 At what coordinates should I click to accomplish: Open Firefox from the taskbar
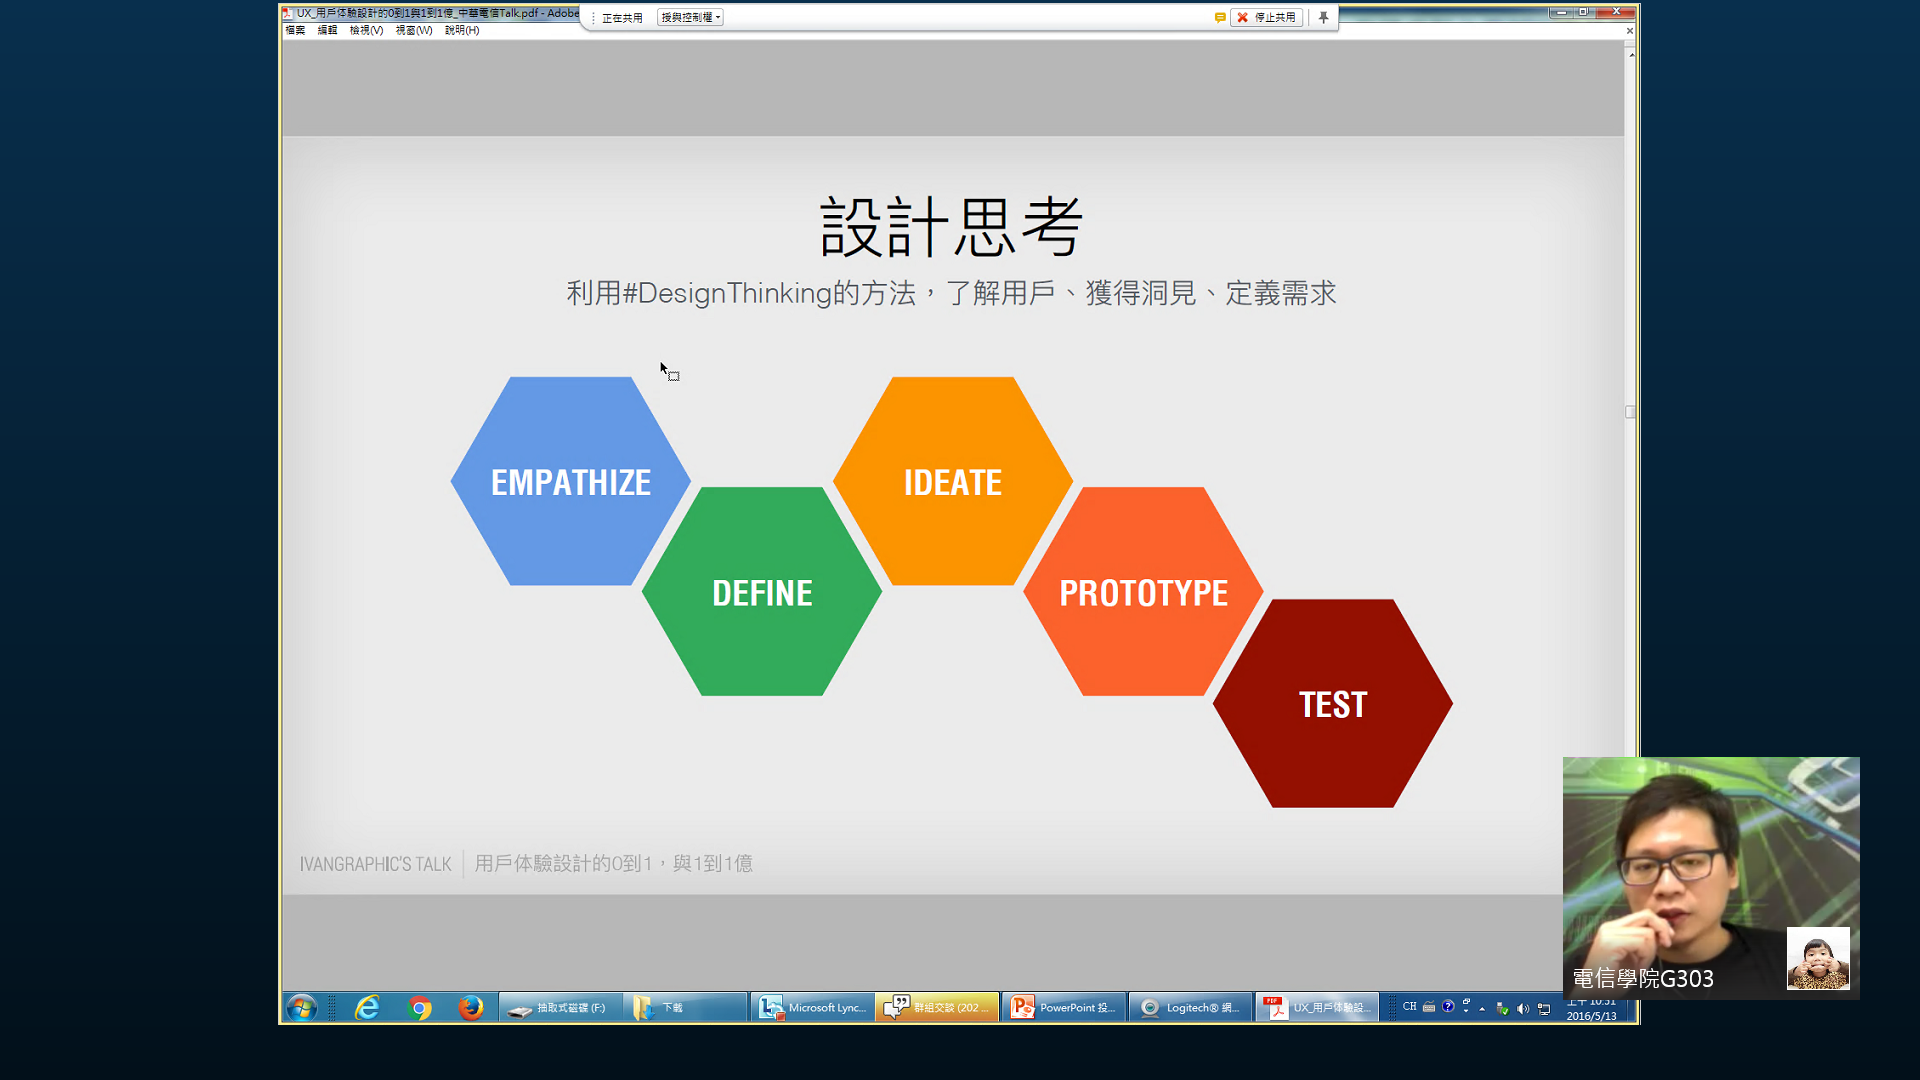tap(470, 1007)
